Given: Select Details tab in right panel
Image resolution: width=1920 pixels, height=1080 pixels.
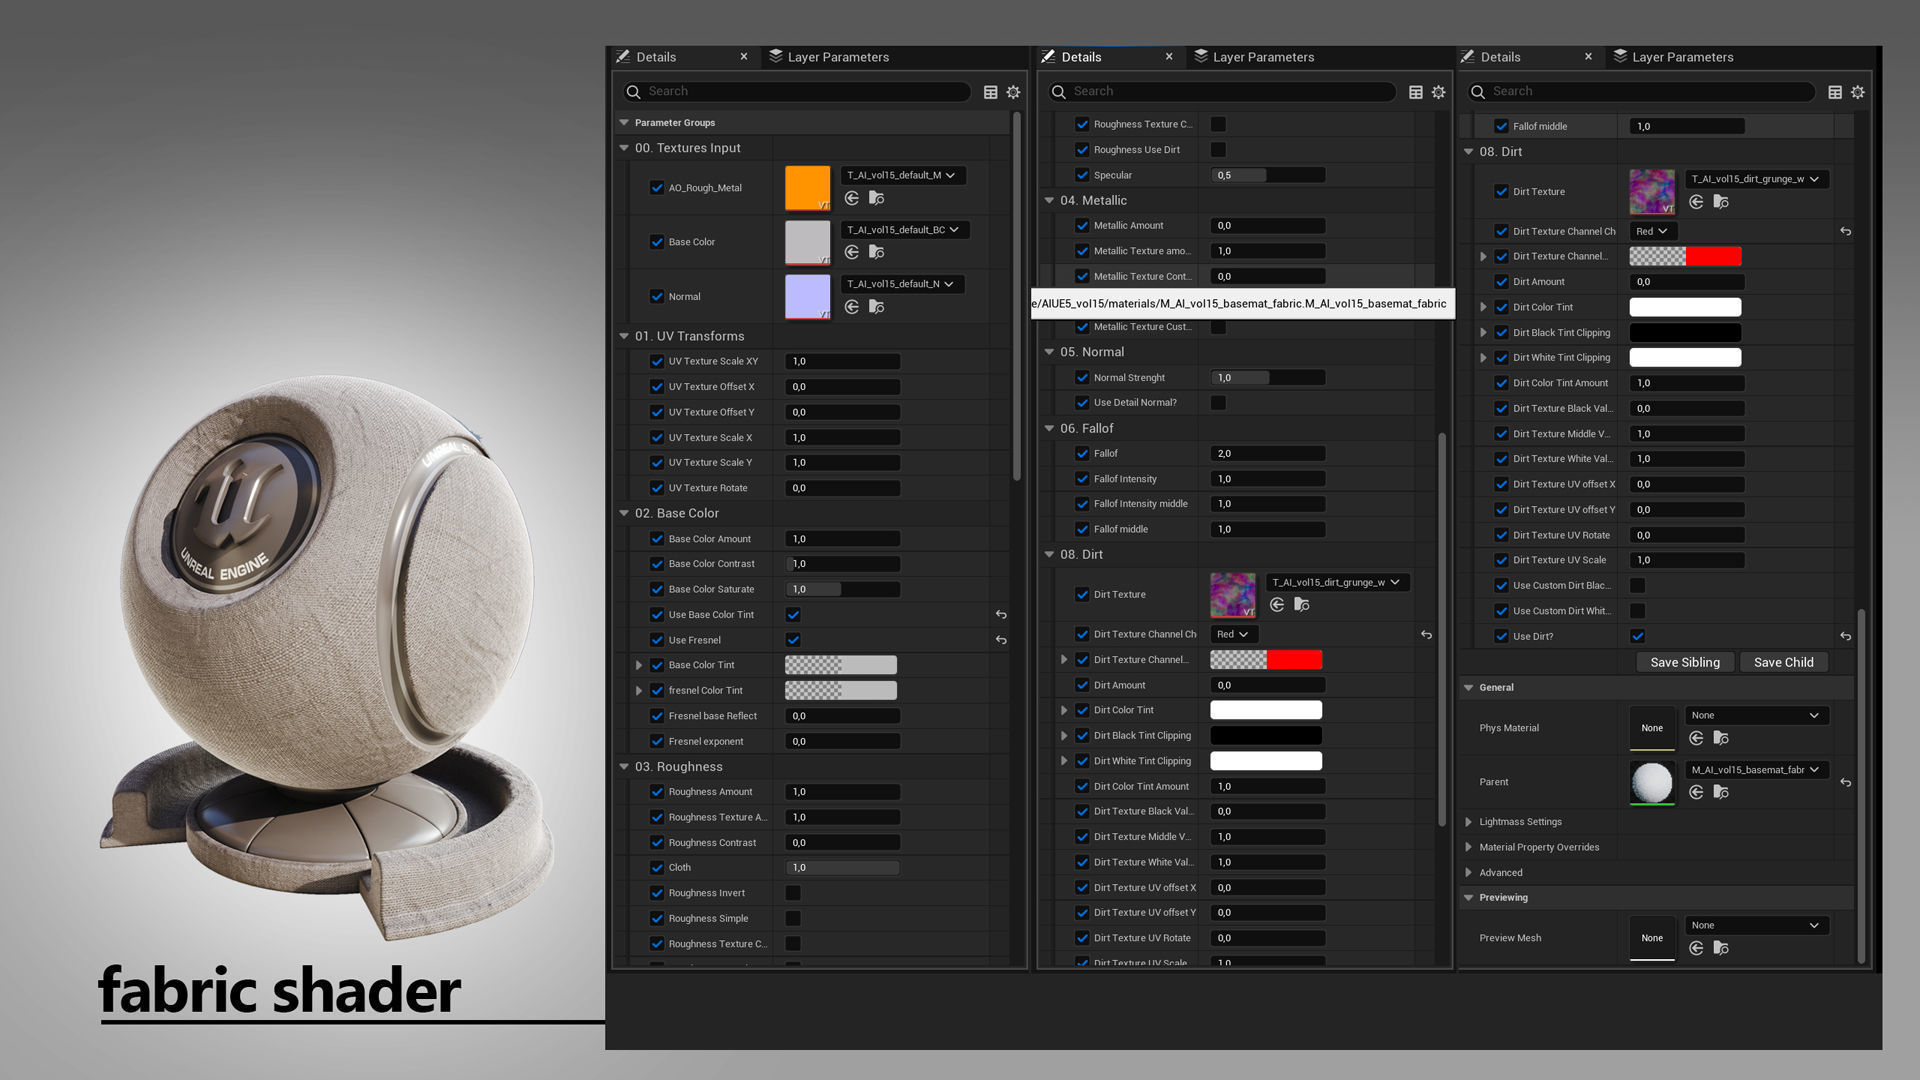Looking at the screenshot, I should click(x=1499, y=57).
